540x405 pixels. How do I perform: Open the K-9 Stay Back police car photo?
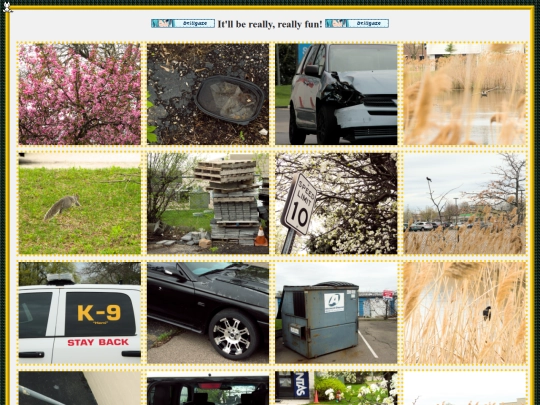[80, 313]
